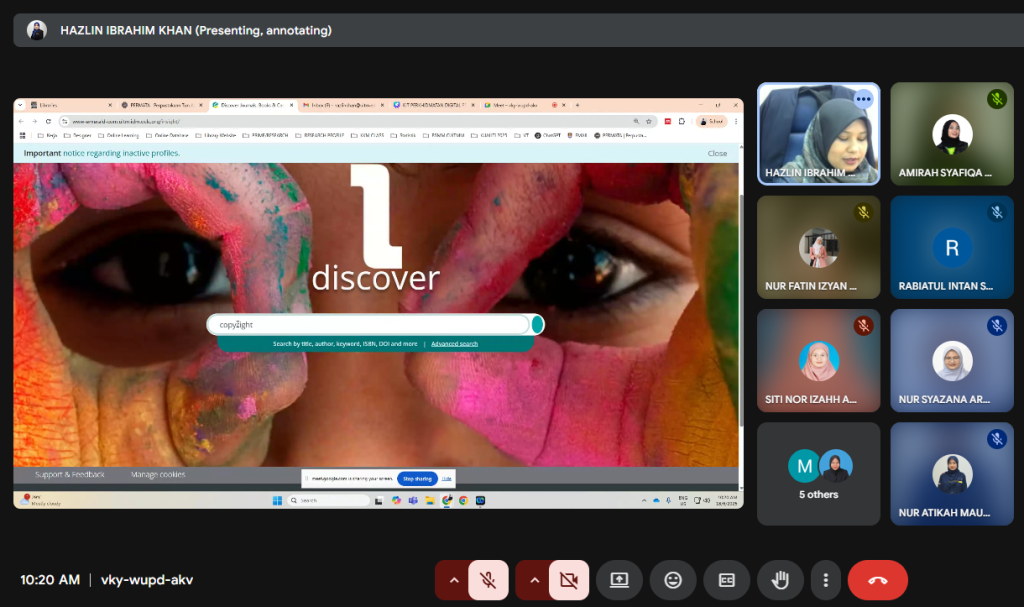This screenshot has width=1024, height=607.
Task: Click the zoom magnifier icon in address bar
Action: (635, 122)
